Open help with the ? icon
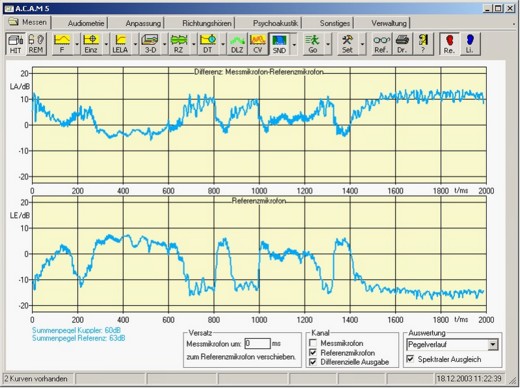The image size is (520, 388). 423,44
